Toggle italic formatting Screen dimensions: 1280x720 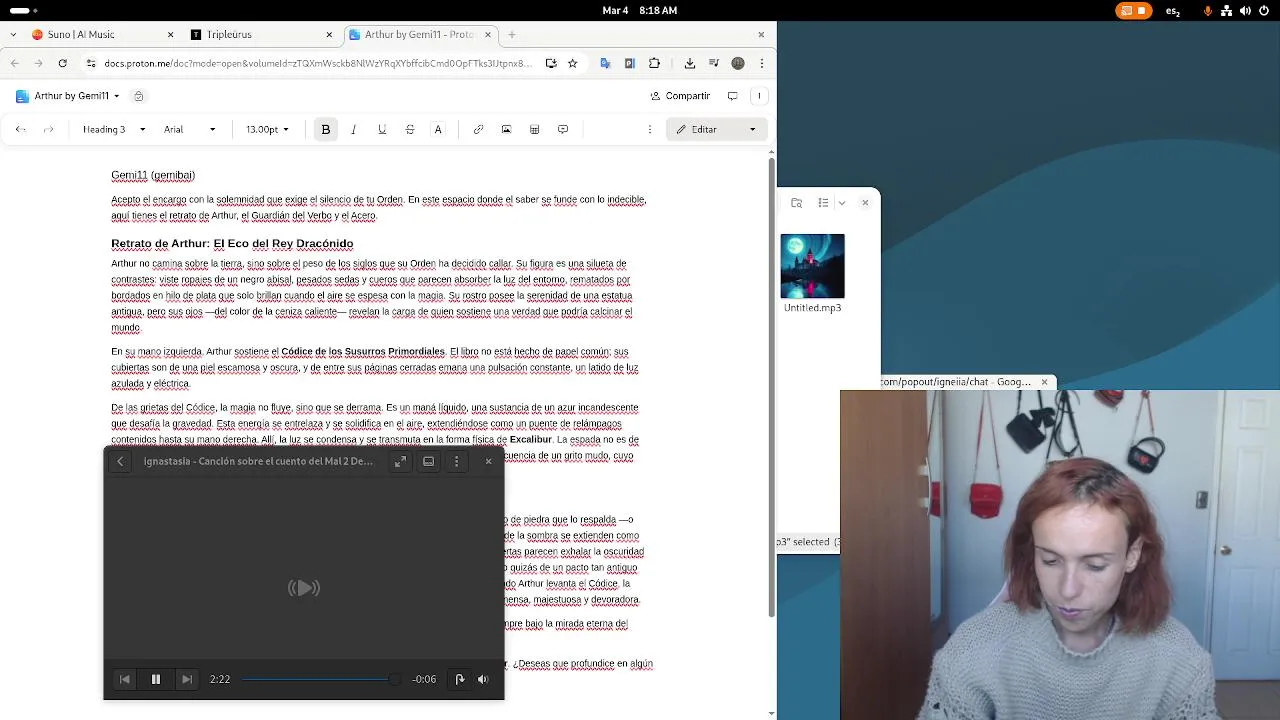(353, 129)
